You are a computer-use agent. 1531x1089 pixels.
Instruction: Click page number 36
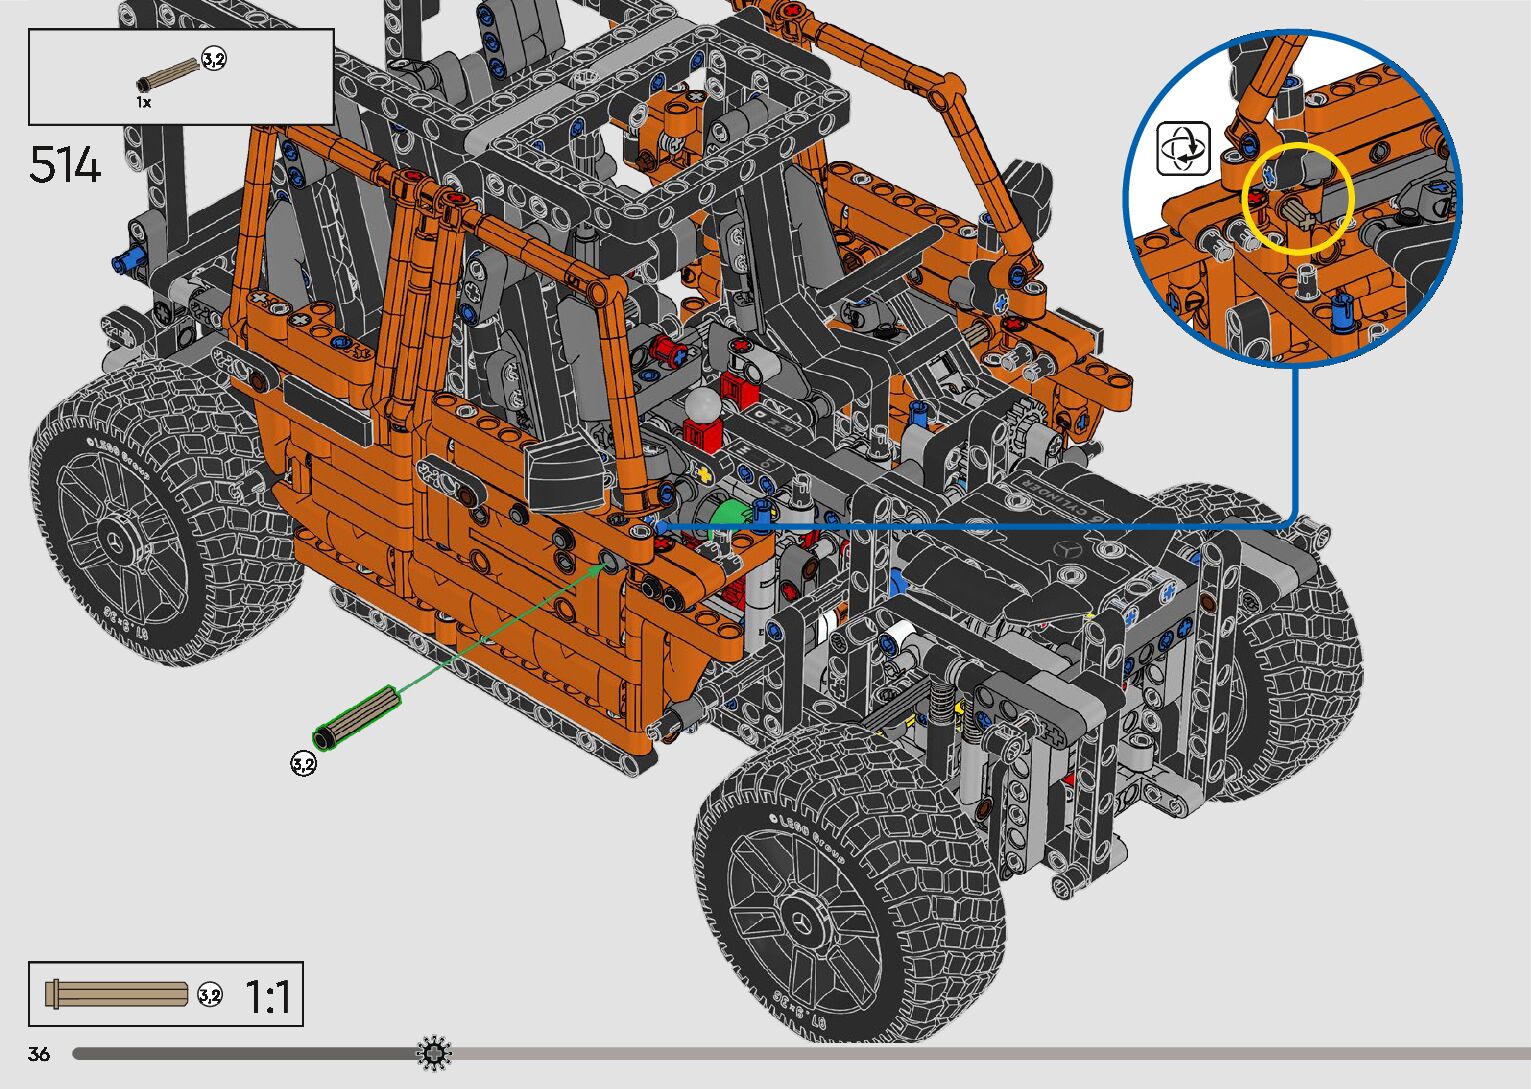[39, 1054]
